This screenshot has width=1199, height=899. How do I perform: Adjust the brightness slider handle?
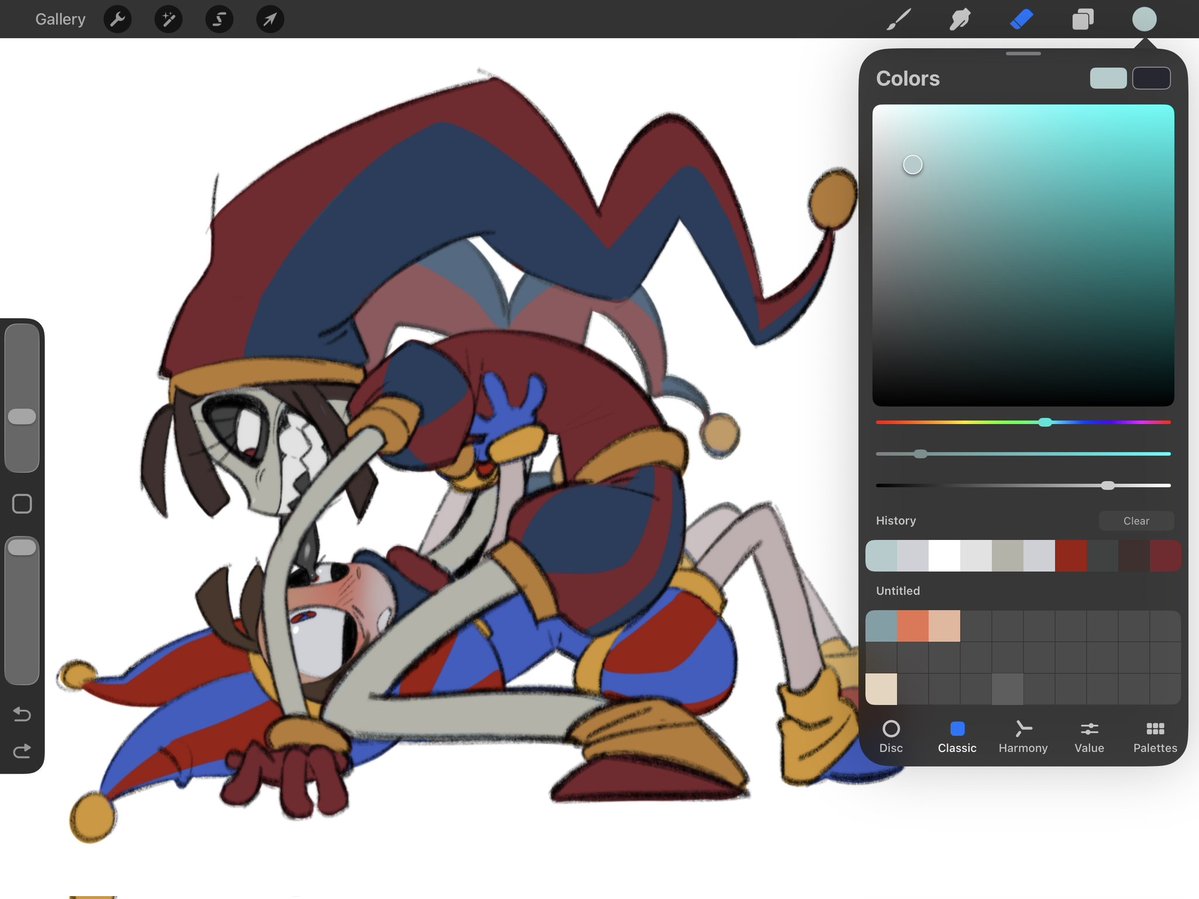(1107, 485)
